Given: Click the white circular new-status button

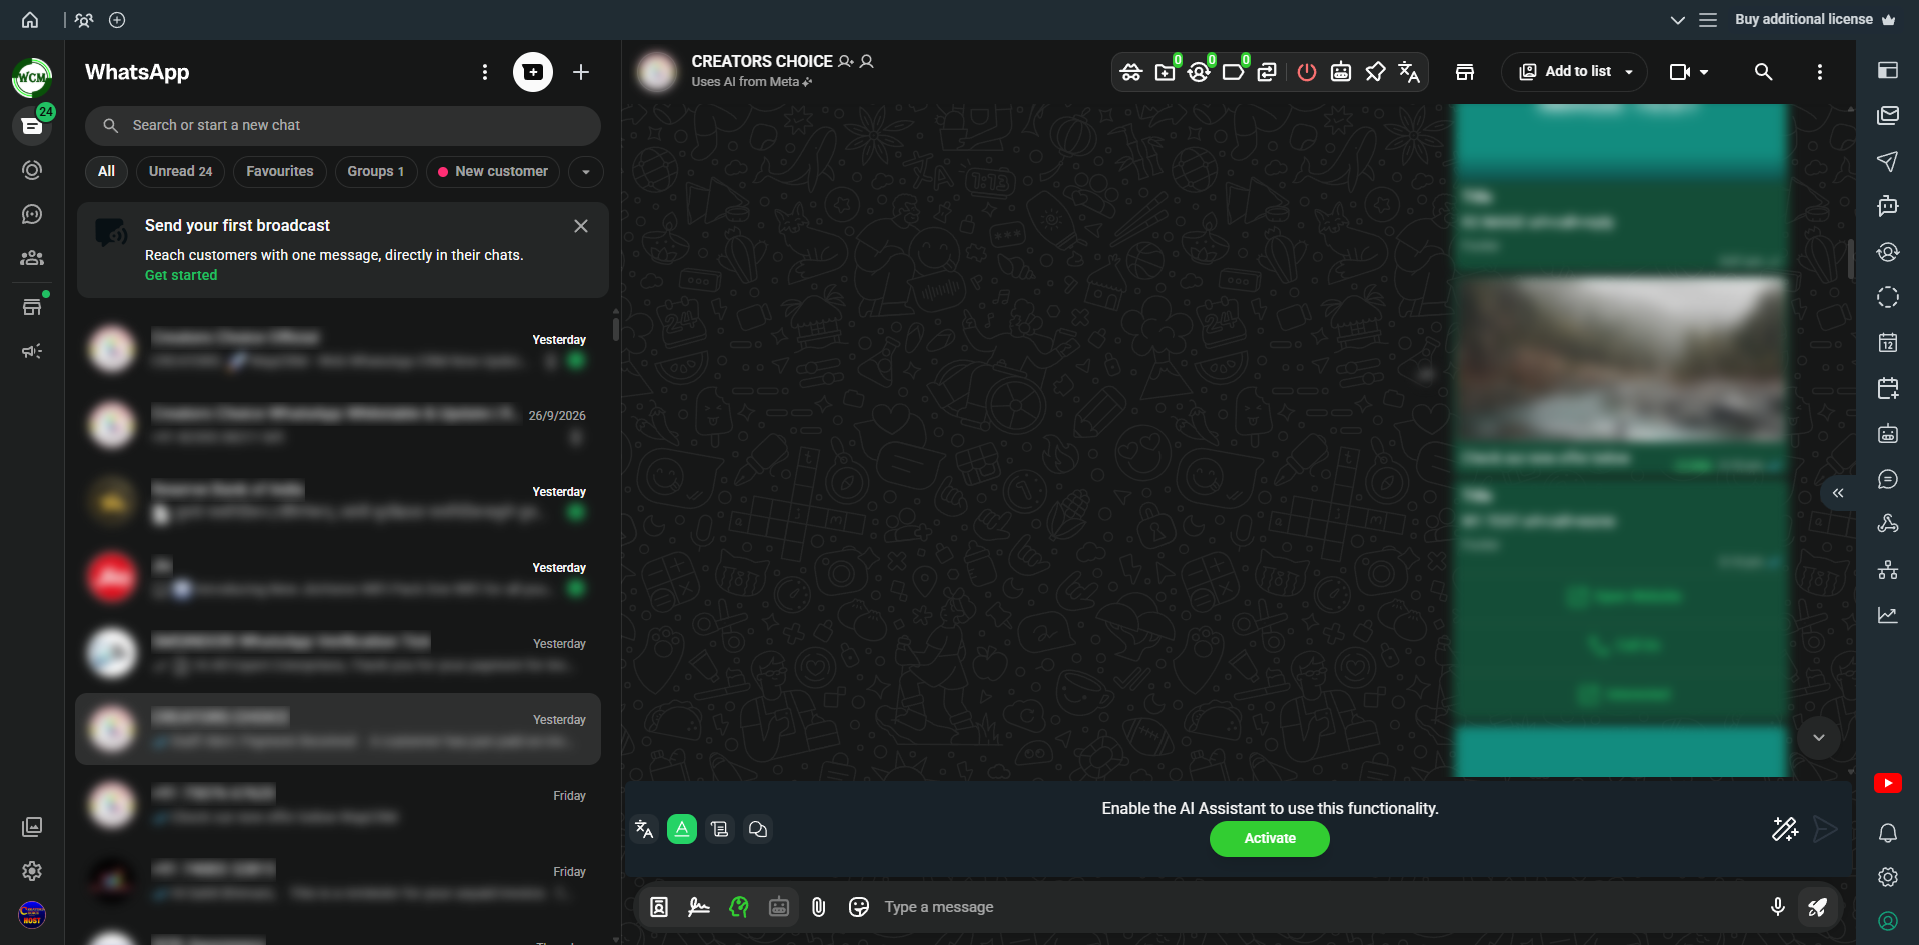Looking at the screenshot, I should pos(533,72).
